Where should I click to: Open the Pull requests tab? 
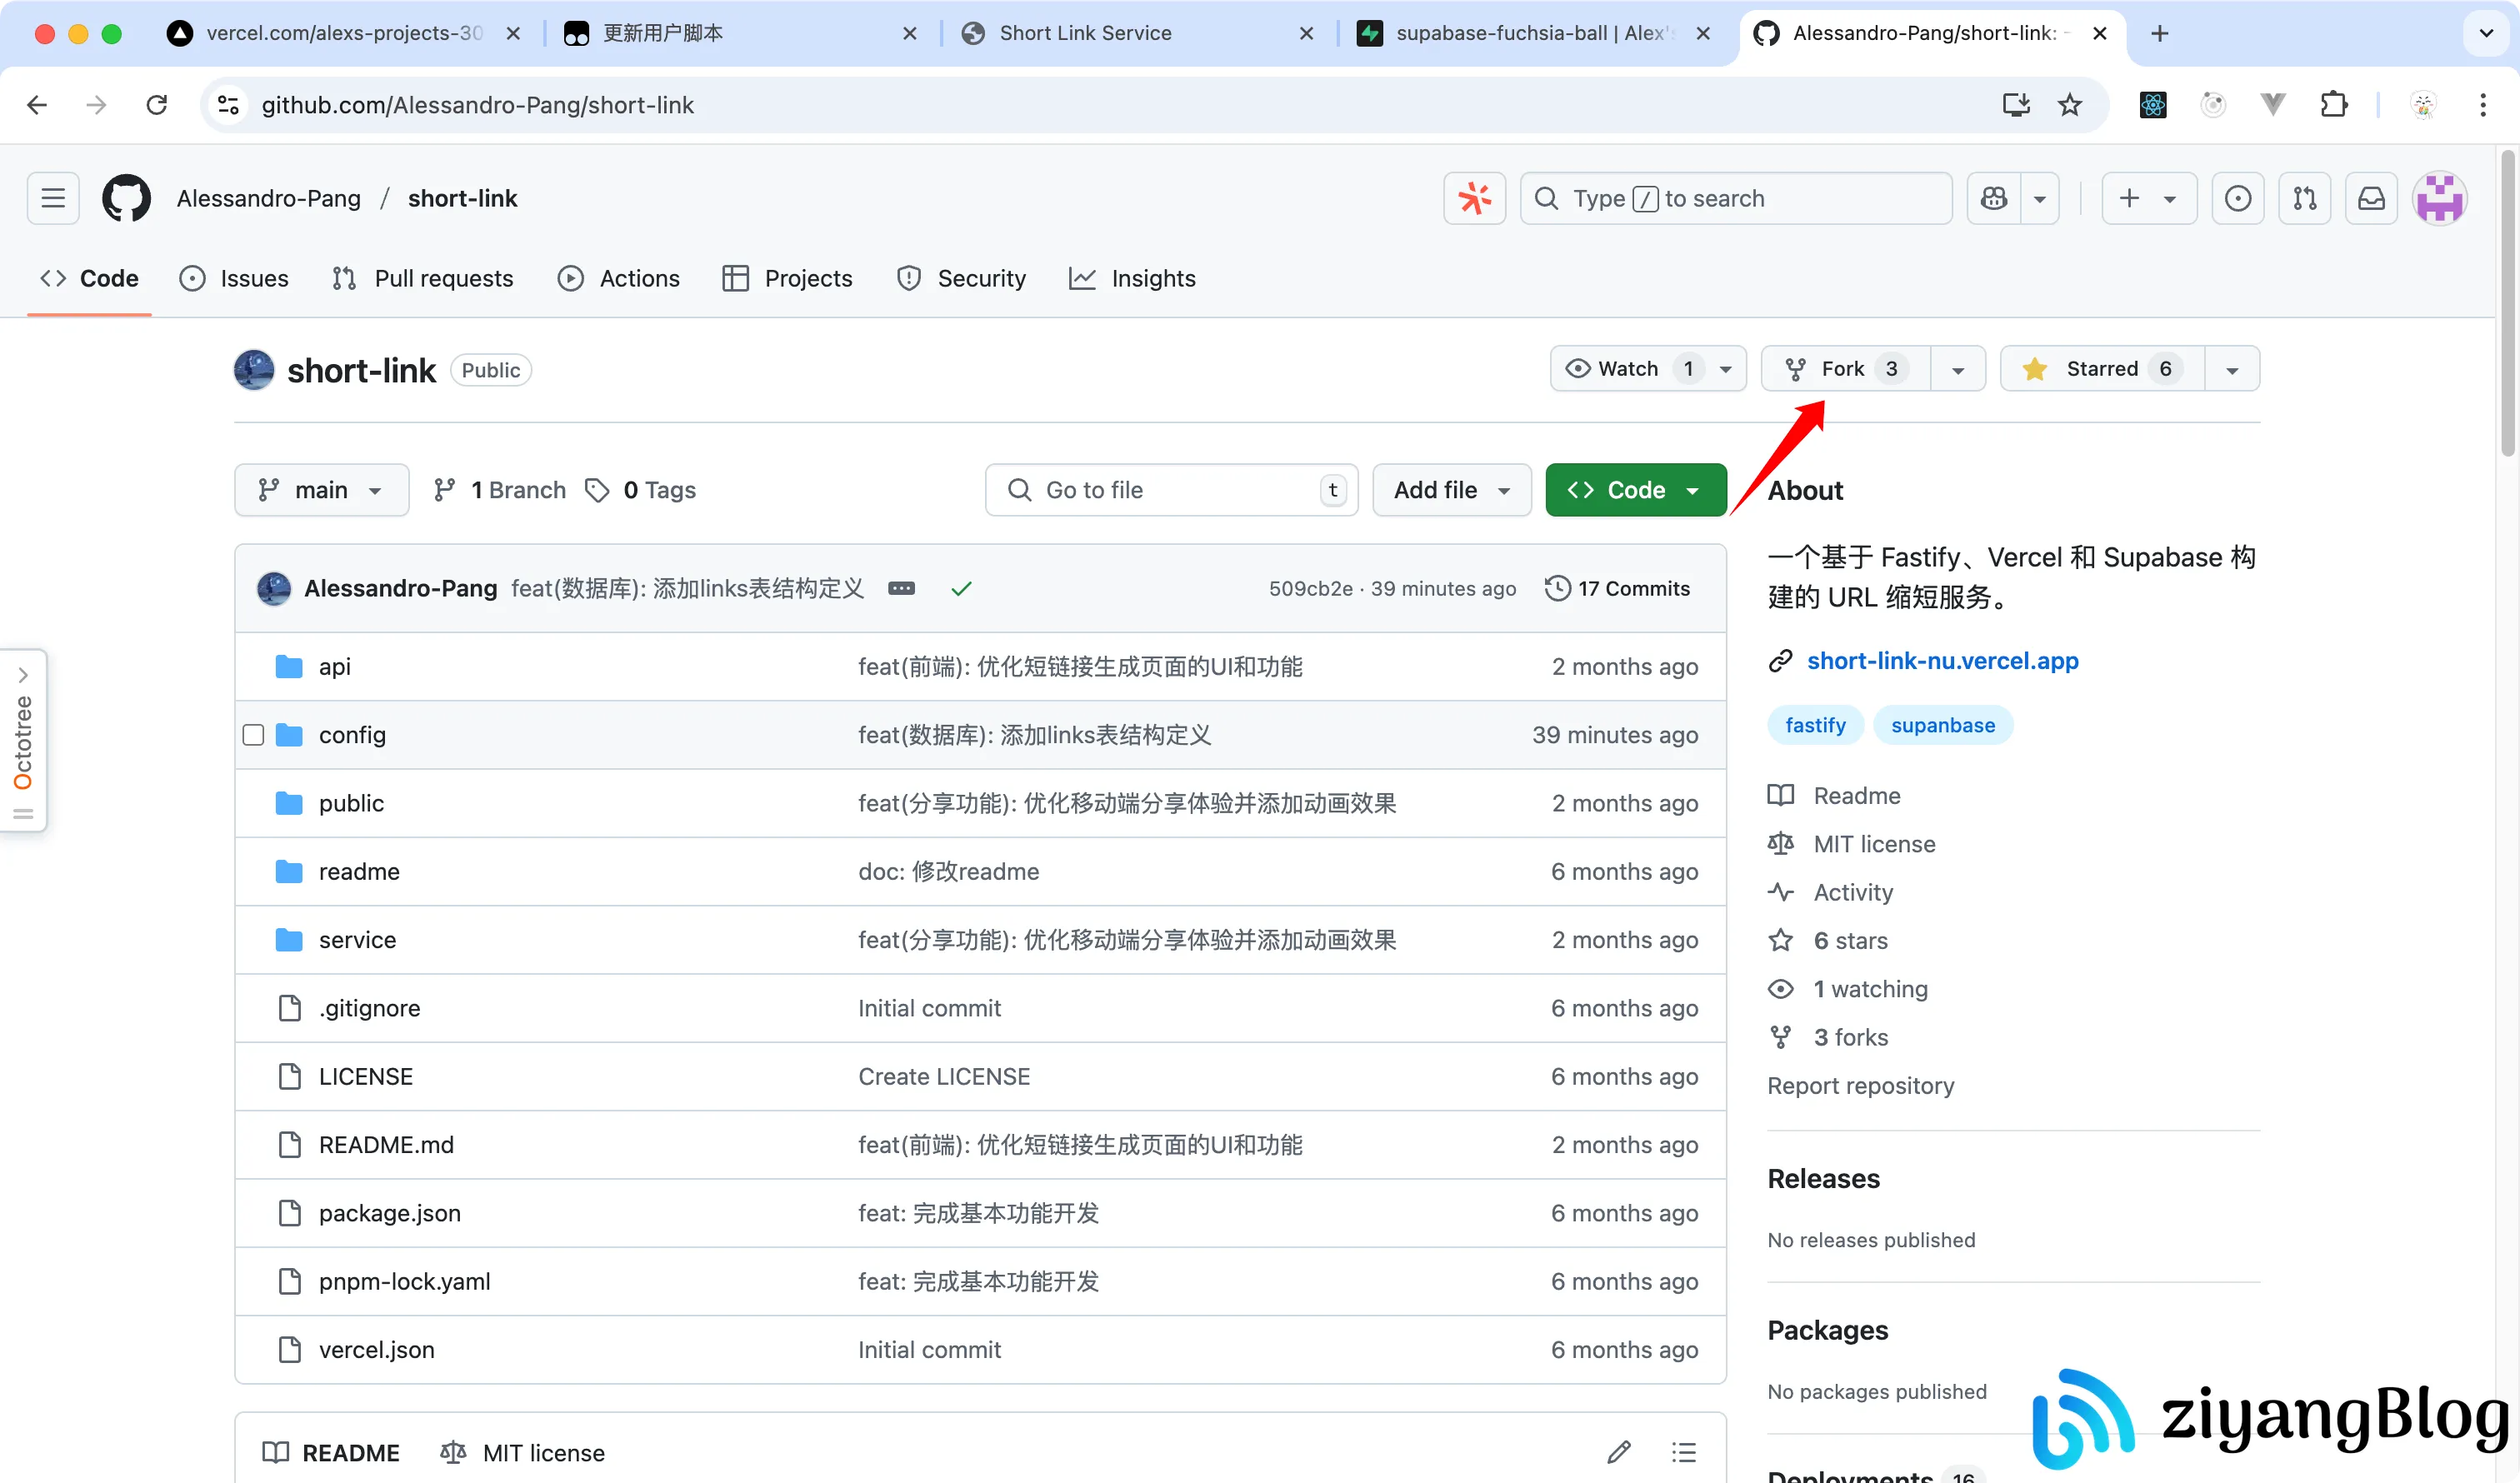(422, 278)
